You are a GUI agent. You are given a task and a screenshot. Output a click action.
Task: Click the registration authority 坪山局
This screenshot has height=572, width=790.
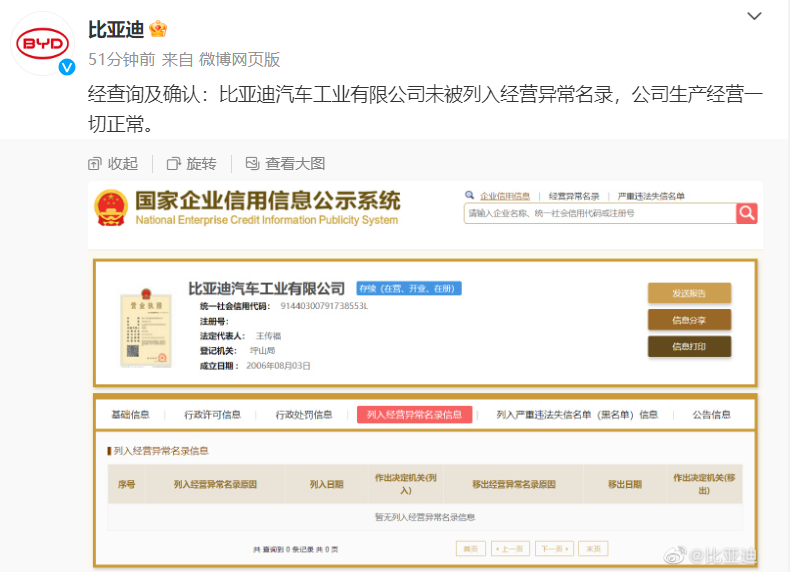tap(262, 350)
